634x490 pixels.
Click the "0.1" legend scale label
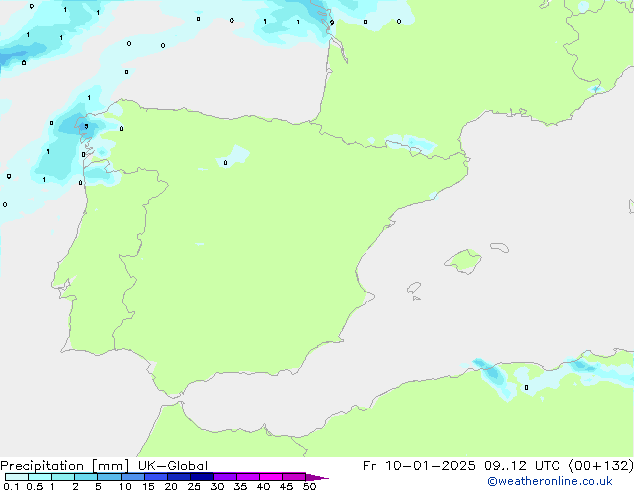click(x=11, y=486)
